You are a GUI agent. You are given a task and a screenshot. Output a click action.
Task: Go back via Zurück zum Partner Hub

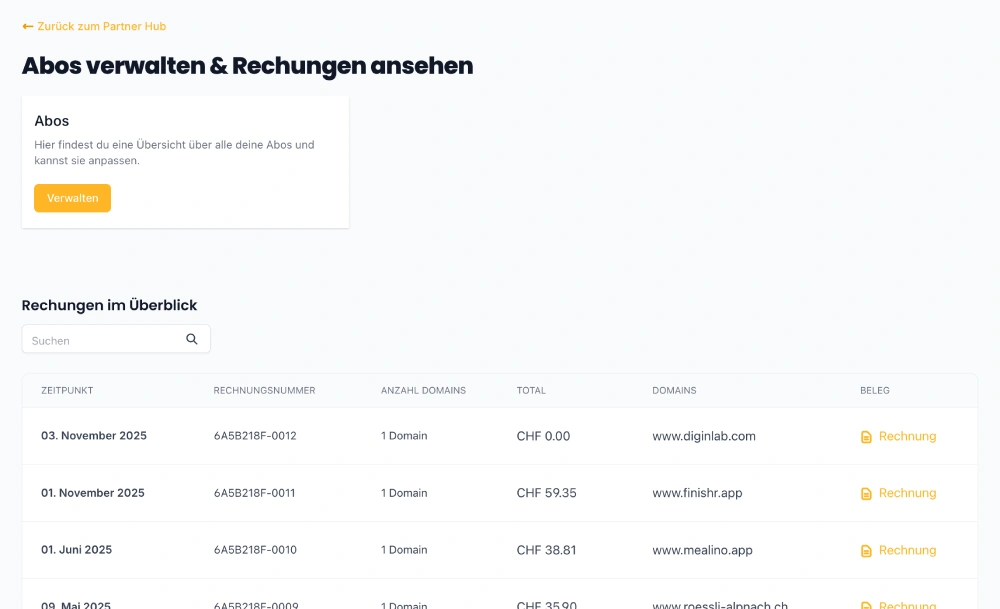pyautogui.click(x=101, y=27)
